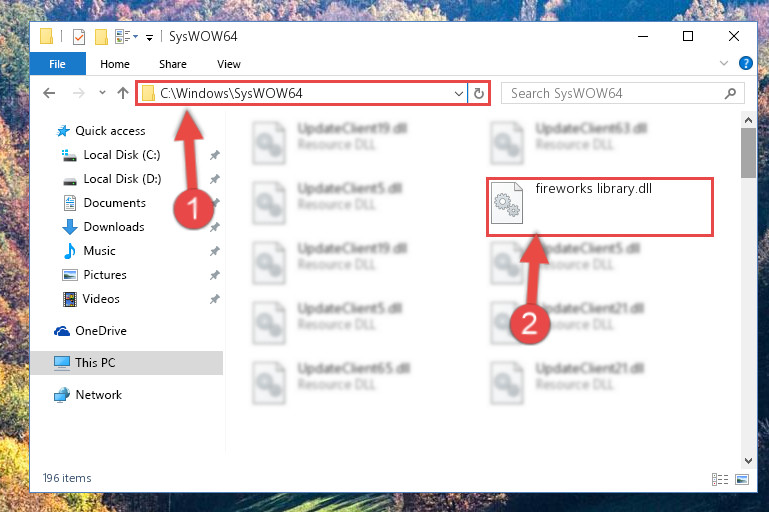Select the View ribbon tab

pos(229,64)
